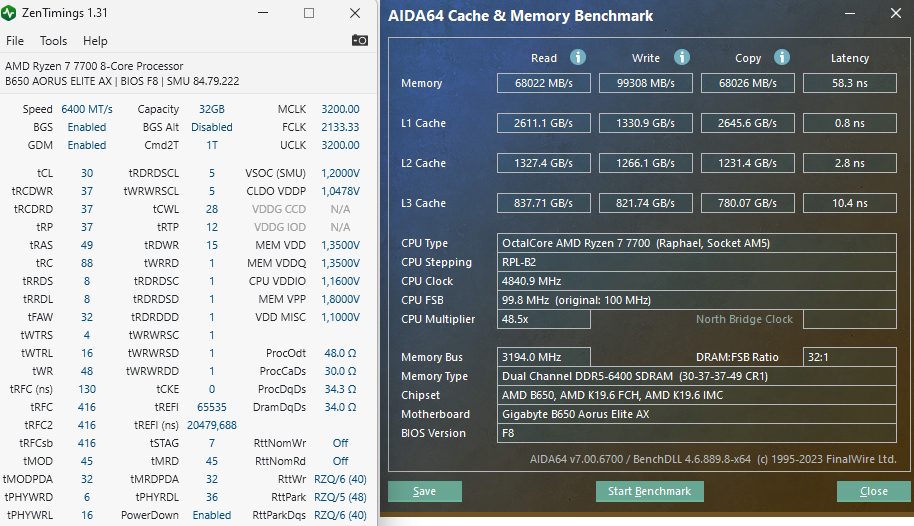Click the ProcOdt value 48.0 Ω
Image resolution: width=914 pixels, height=526 pixels.
pos(340,353)
